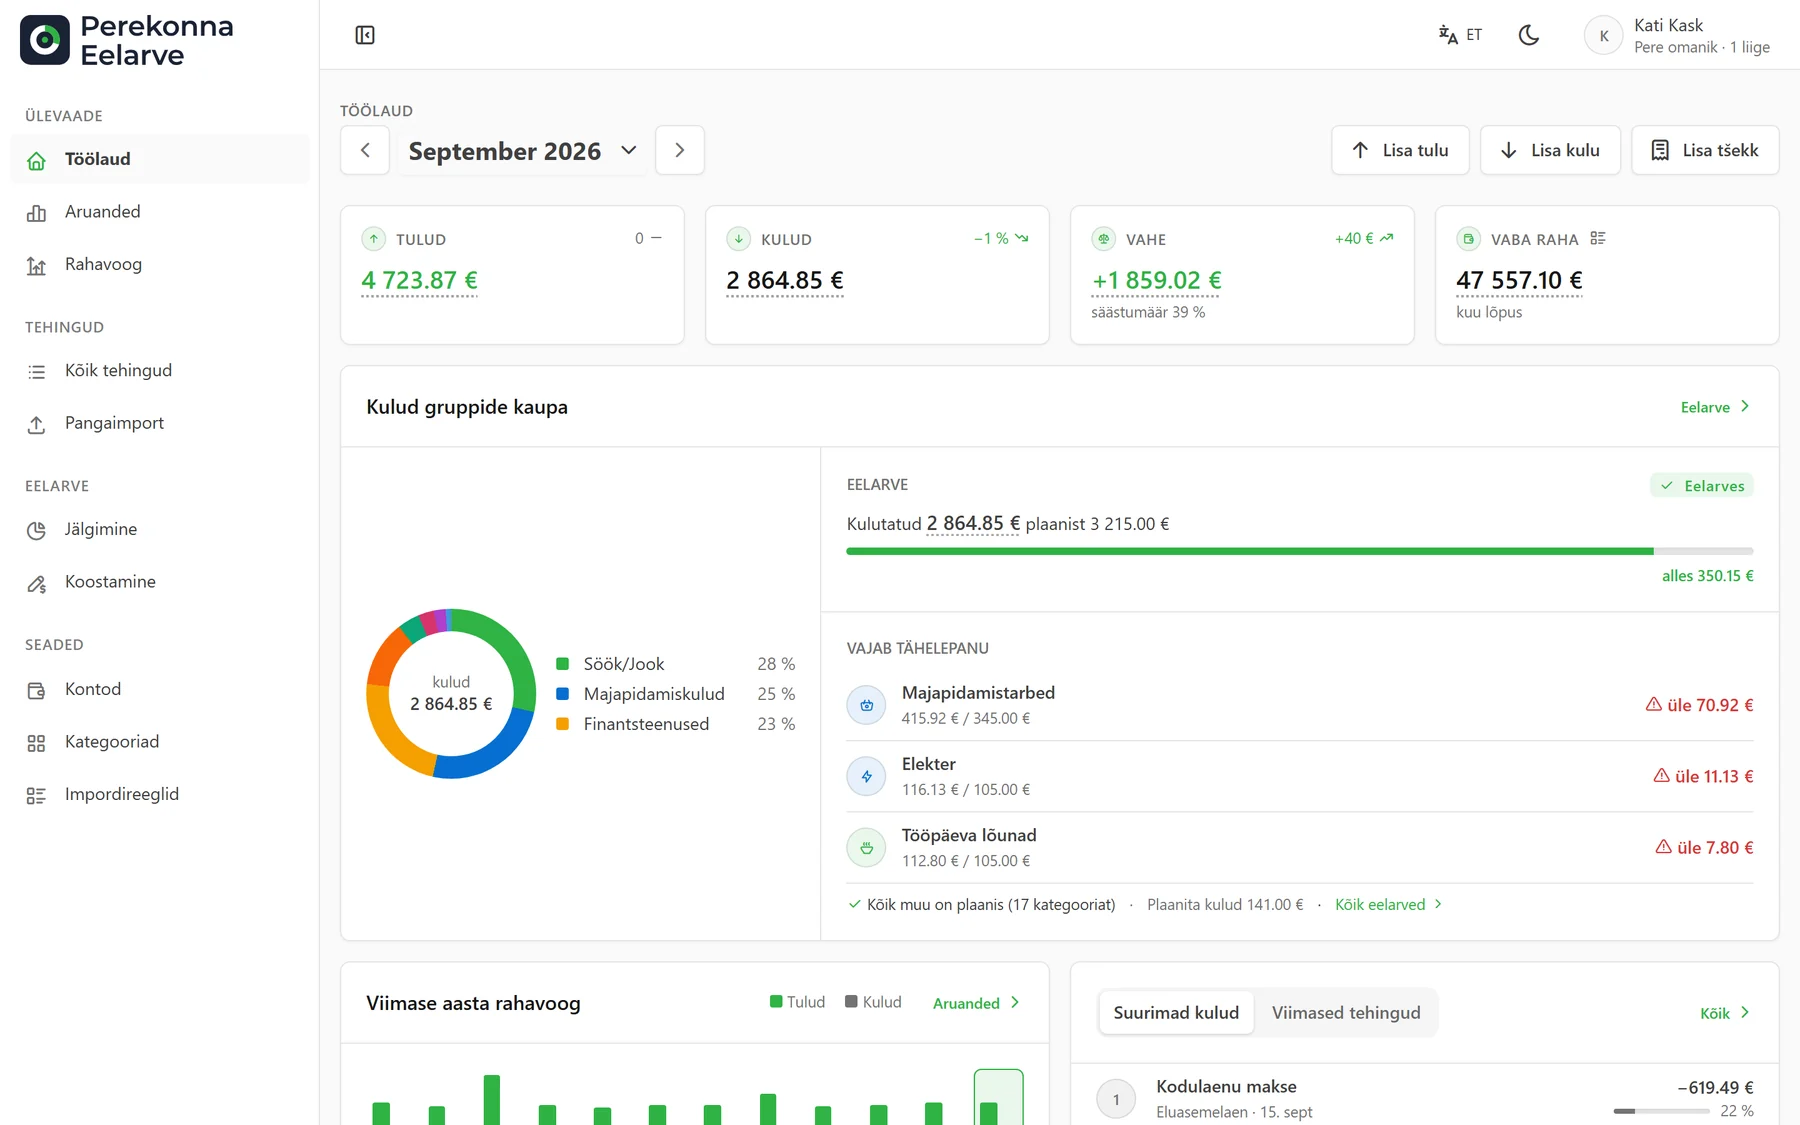Open the Kõik eelarved link

point(1389,905)
